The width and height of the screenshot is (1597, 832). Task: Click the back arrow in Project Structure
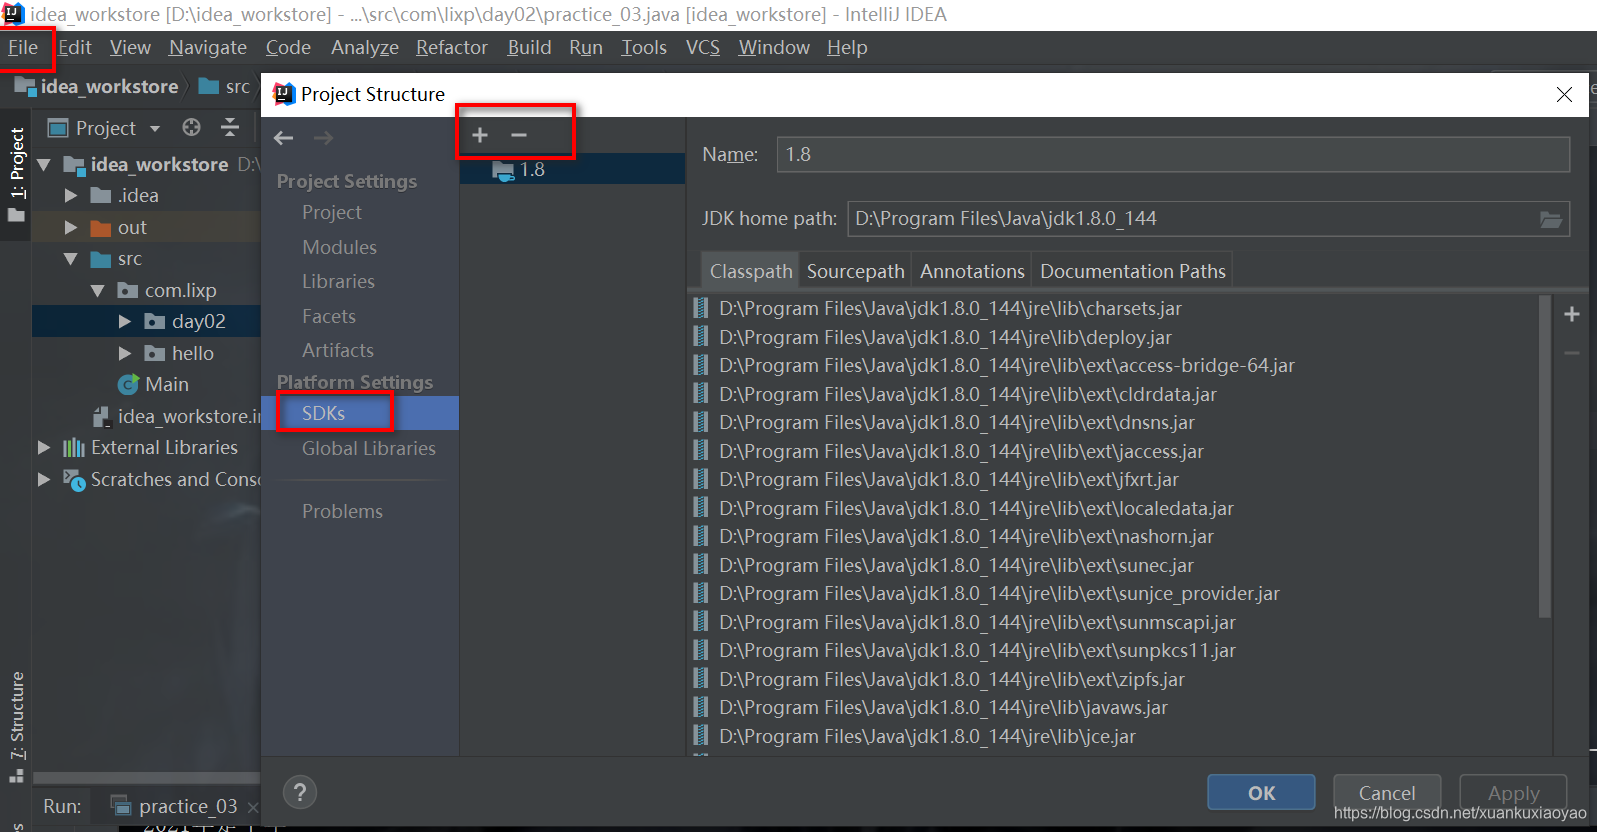284,138
